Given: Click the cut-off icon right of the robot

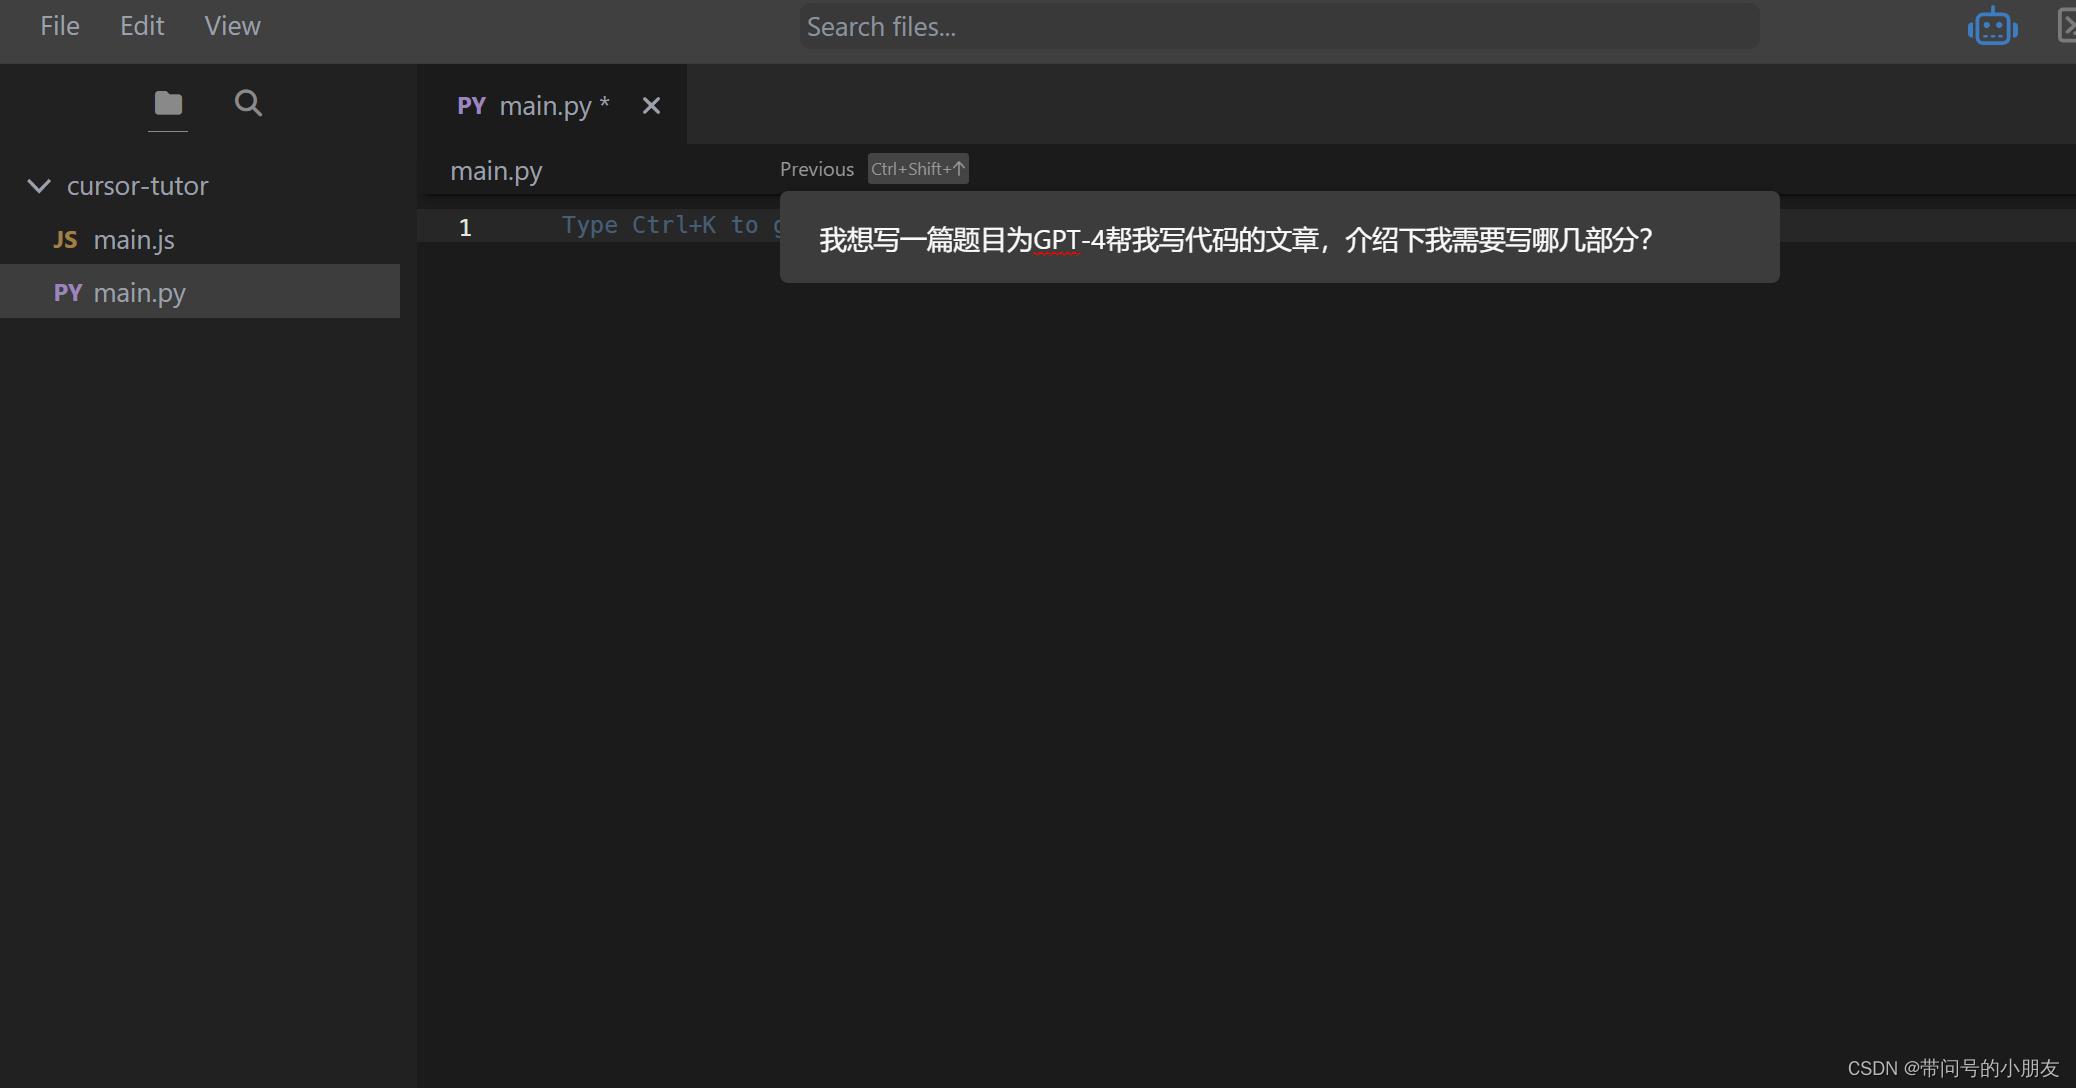Looking at the screenshot, I should 2066,26.
